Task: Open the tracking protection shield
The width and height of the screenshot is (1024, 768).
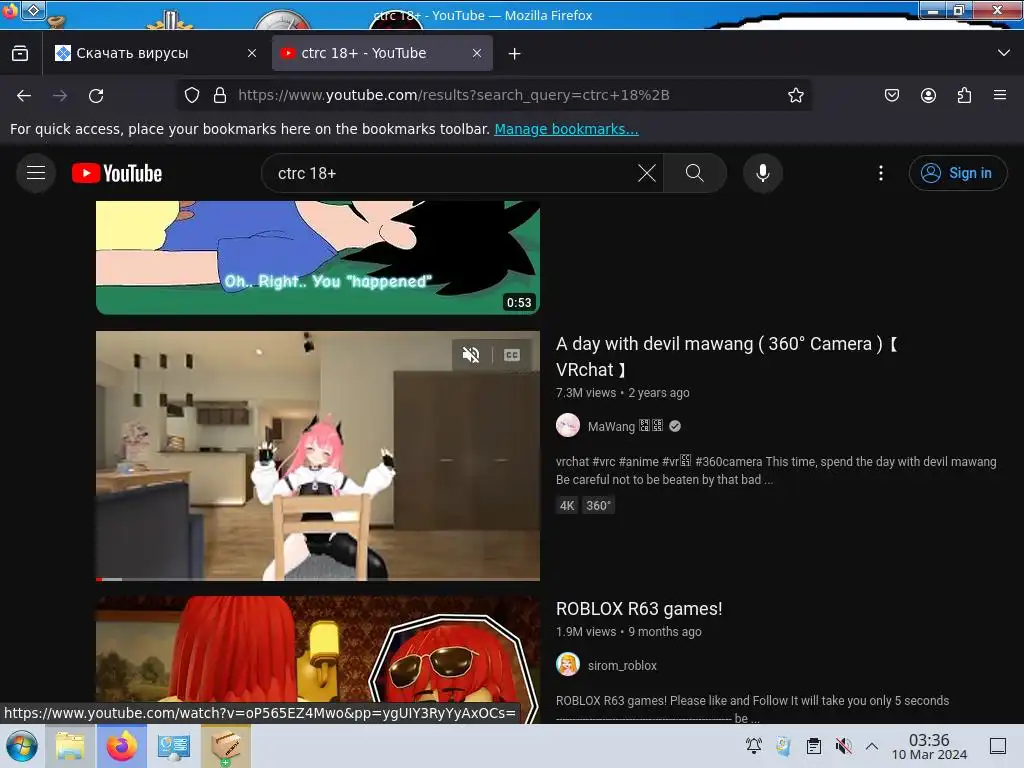Action: [x=191, y=95]
